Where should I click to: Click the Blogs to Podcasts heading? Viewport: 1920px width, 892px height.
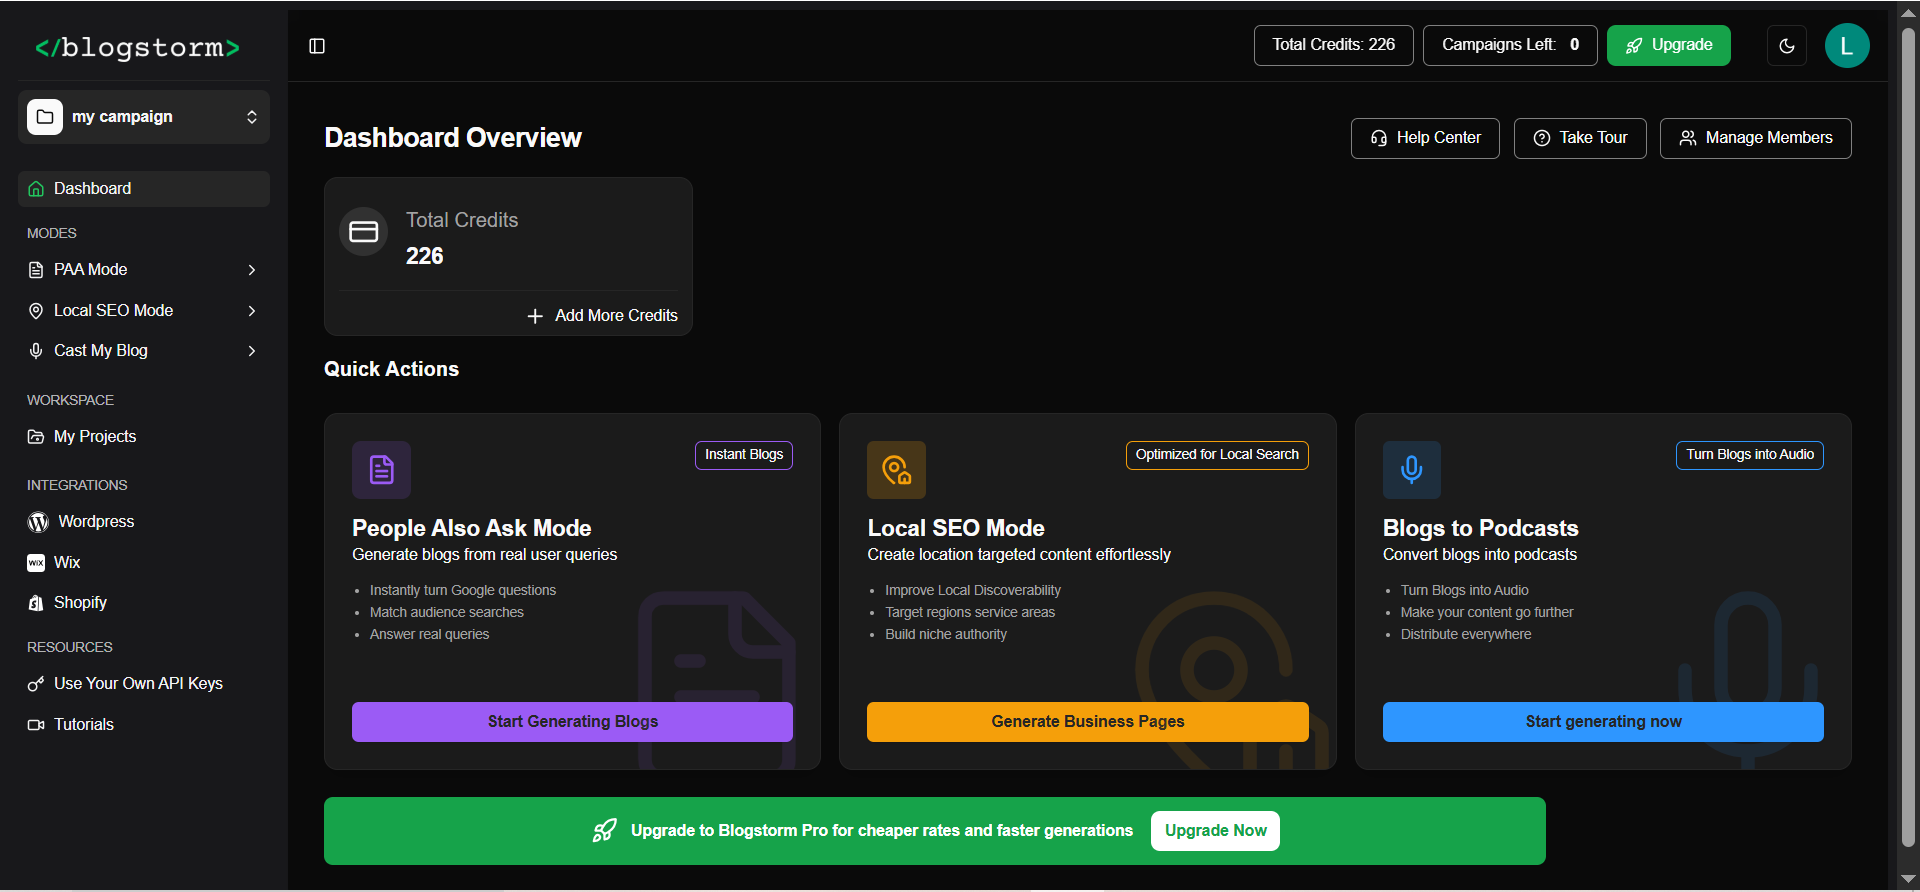click(1481, 528)
